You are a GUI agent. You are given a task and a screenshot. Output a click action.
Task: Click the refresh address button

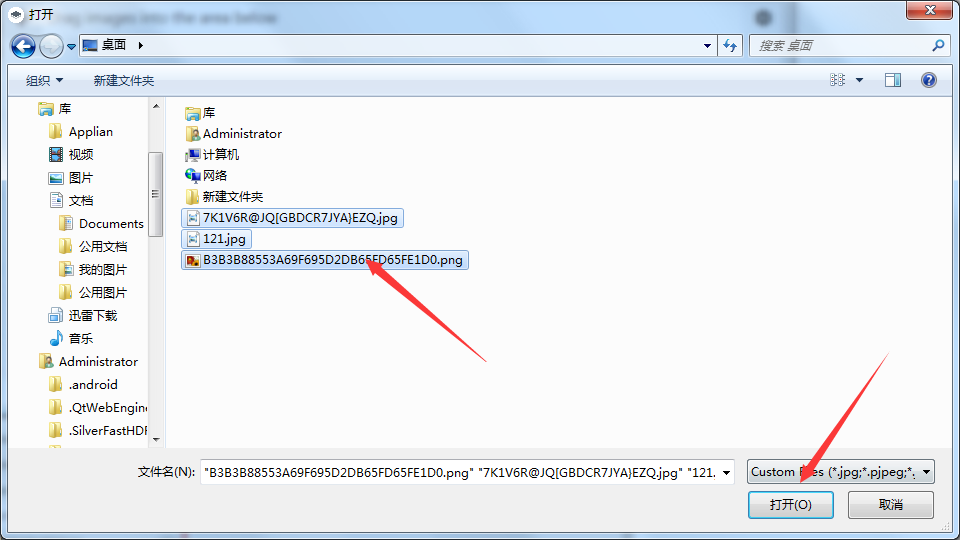730,46
